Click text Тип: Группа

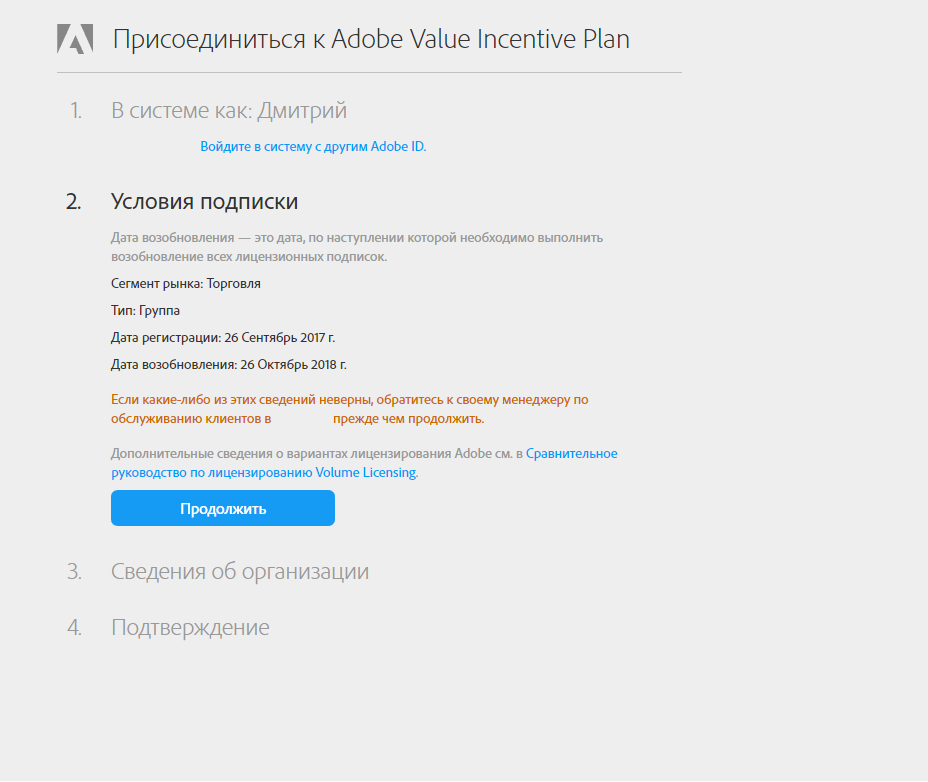(145, 311)
